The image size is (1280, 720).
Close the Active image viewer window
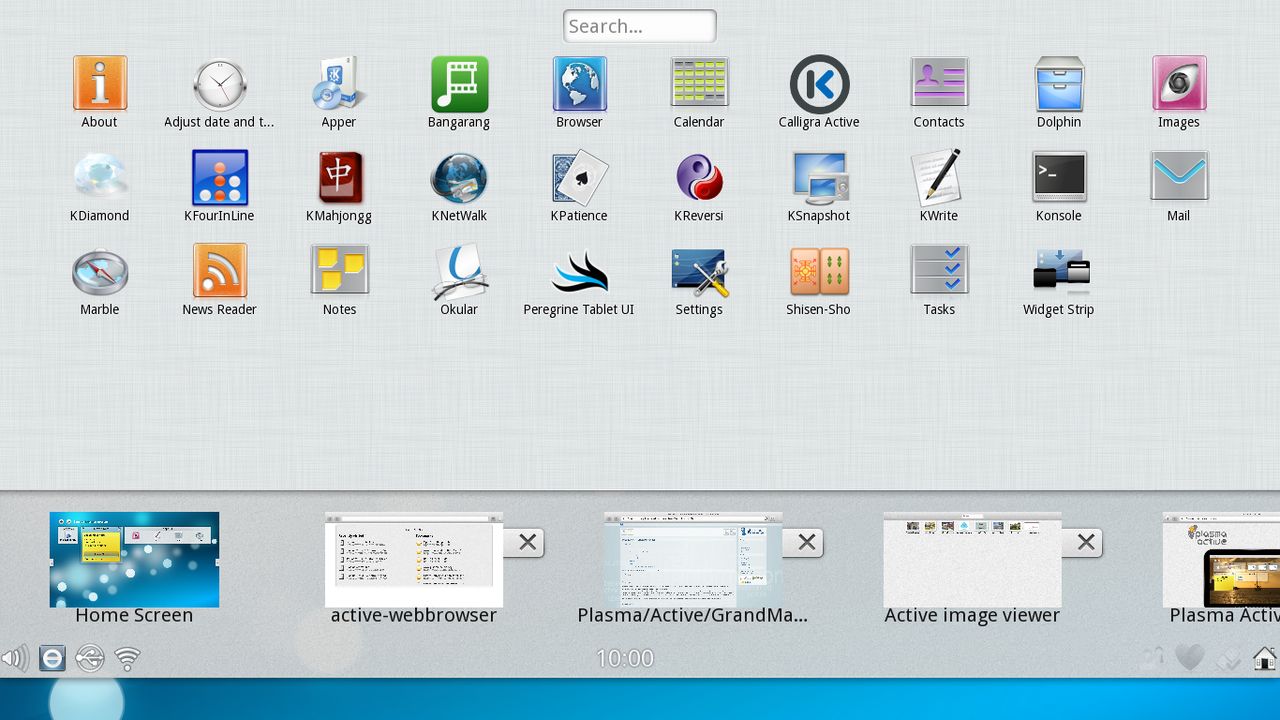1085,542
